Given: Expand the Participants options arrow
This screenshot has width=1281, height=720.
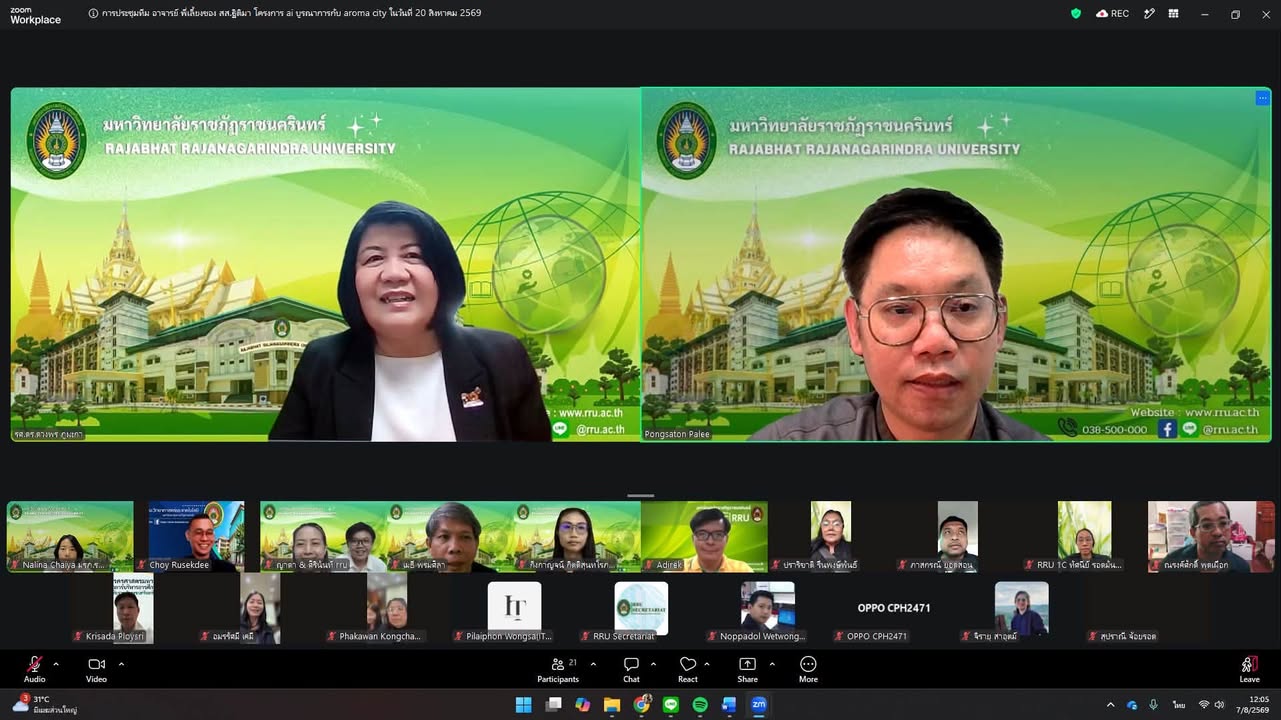Looking at the screenshot, I should (x=593, y=664).
